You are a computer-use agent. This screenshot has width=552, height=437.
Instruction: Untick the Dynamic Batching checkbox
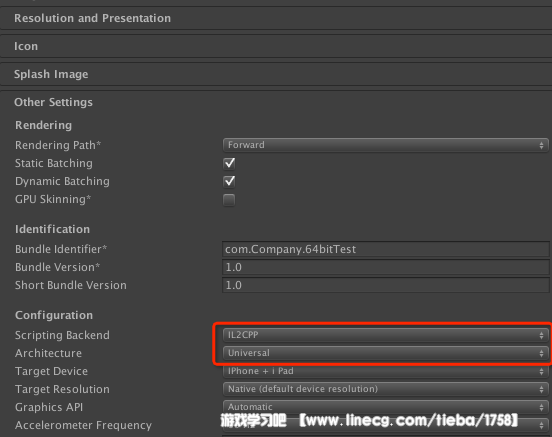[x=229, y=181]
